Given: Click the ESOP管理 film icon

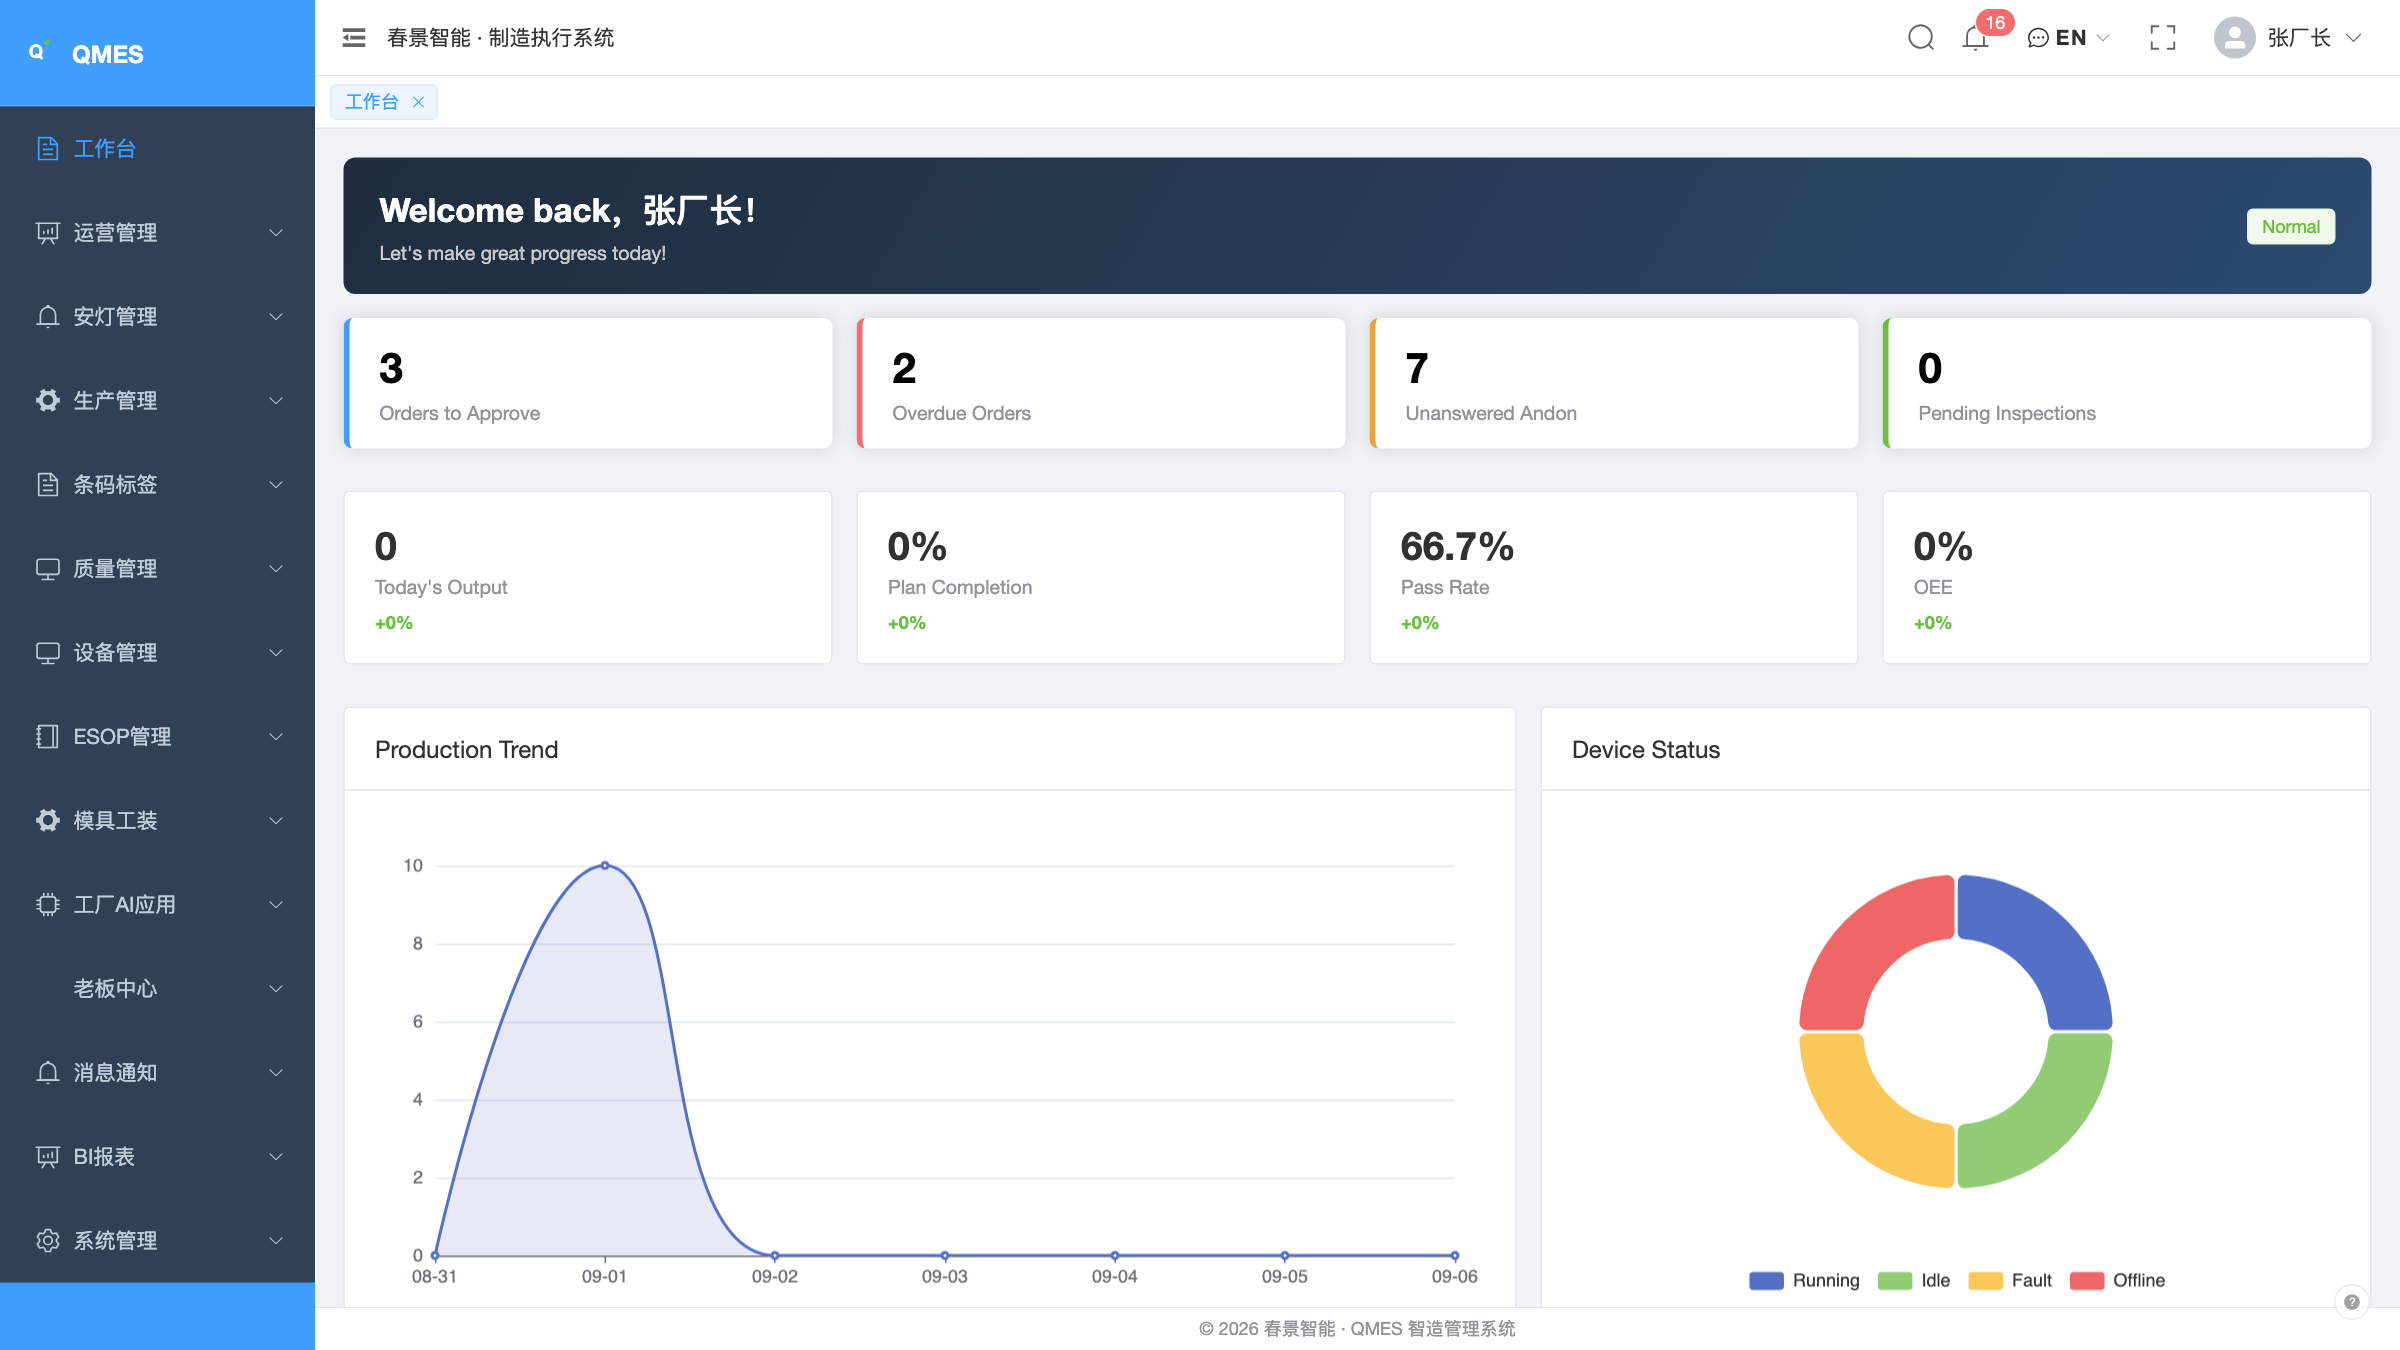Looking at the screenshot, I should 47,737.
